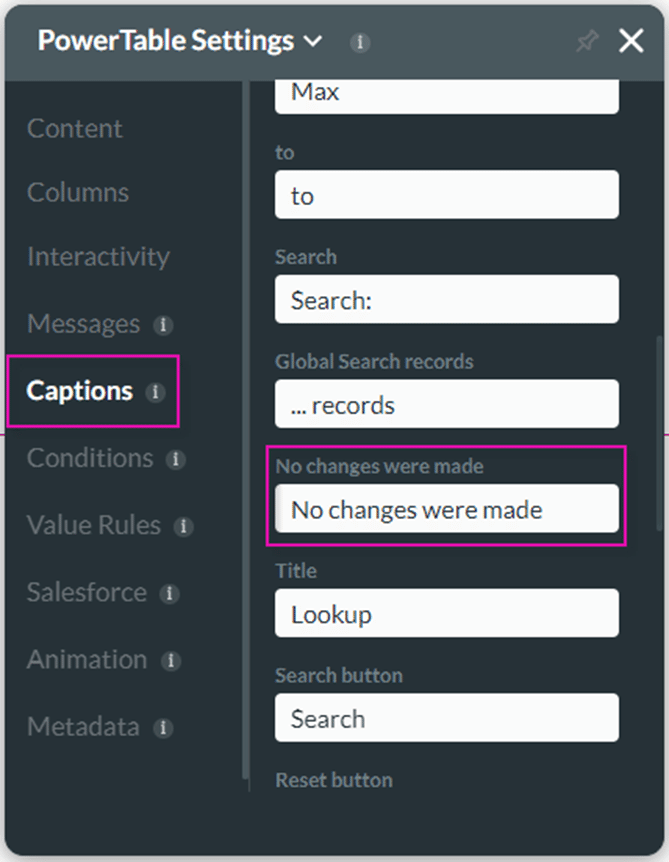
Task: Click the info icon next to Messages
Action: (x=162, y=325)
